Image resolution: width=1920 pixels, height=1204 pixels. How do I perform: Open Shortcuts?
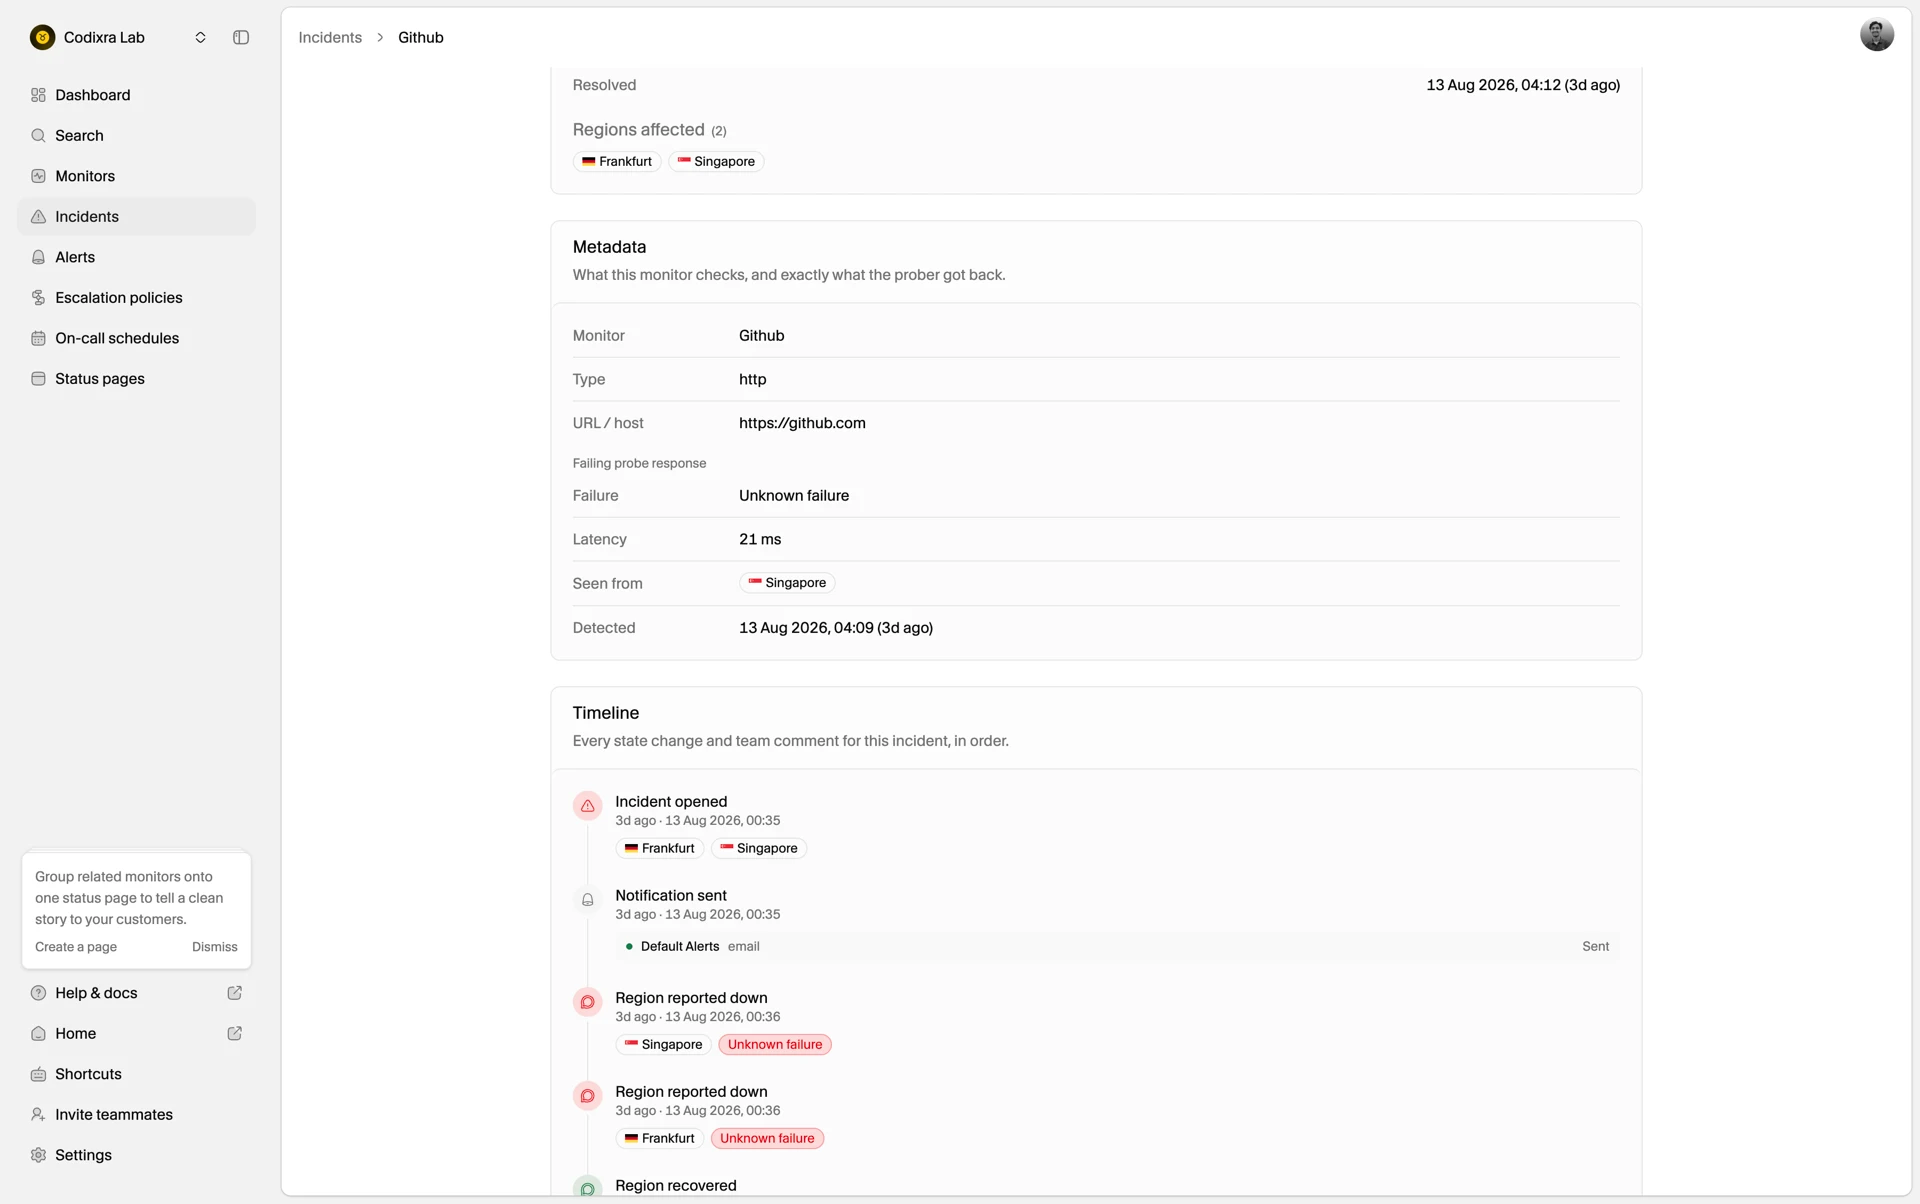coord(137,1074)
